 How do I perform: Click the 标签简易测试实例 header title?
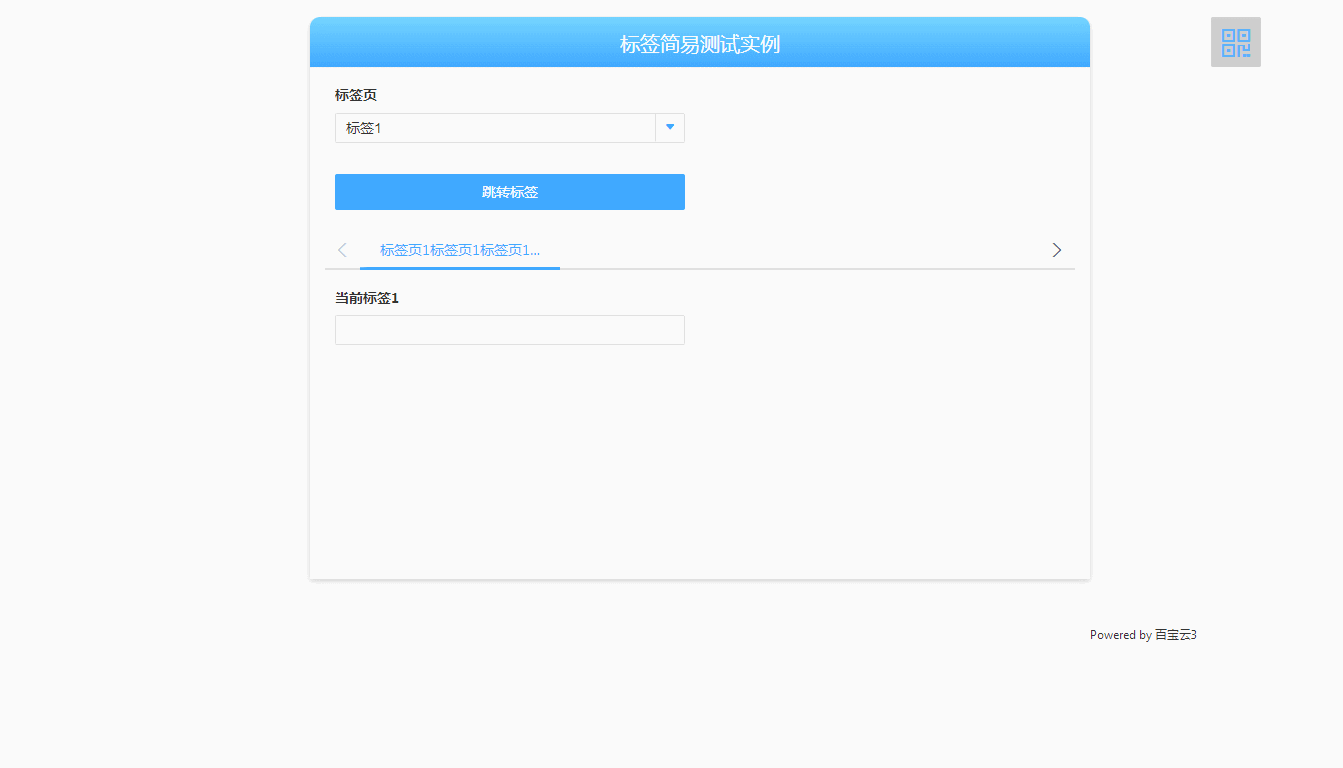(699, 44)
